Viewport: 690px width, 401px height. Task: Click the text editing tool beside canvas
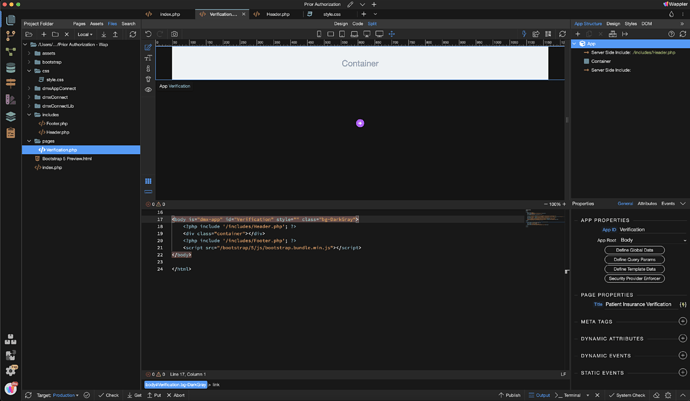[148, 58]
